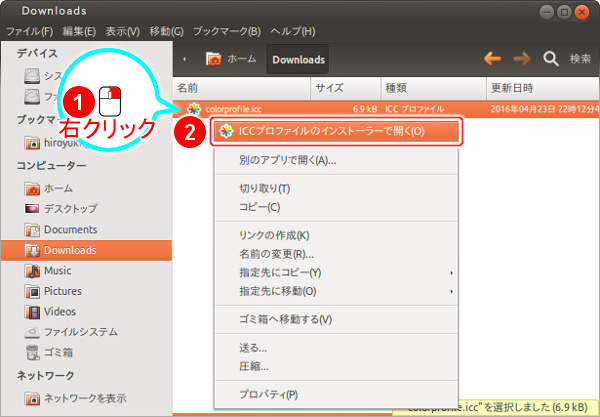Click the 6.9 kB size cell
The image size is (600, 417).
[x=365, y=109]
